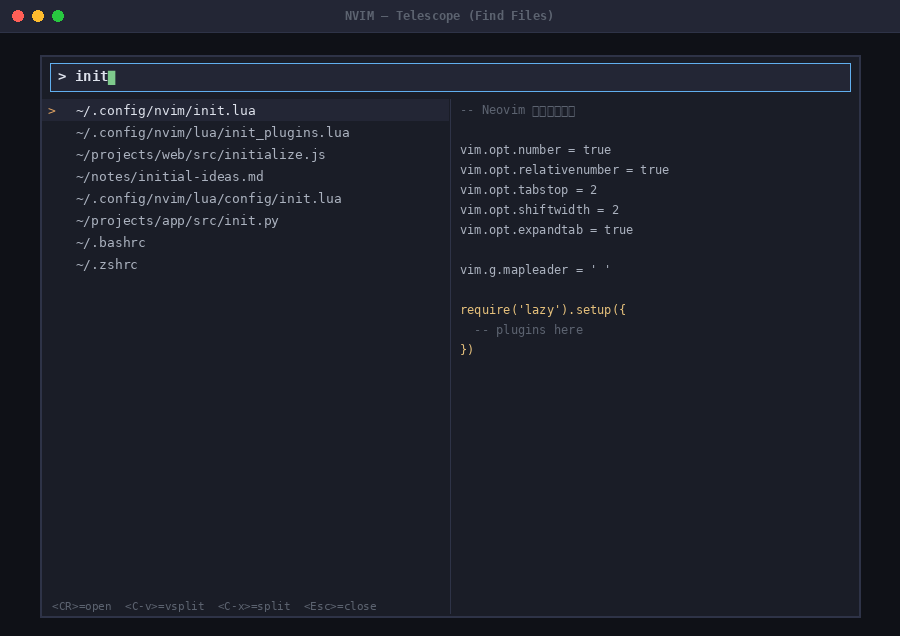Click the orange selection caret beside init.lua

pos(52,111)
